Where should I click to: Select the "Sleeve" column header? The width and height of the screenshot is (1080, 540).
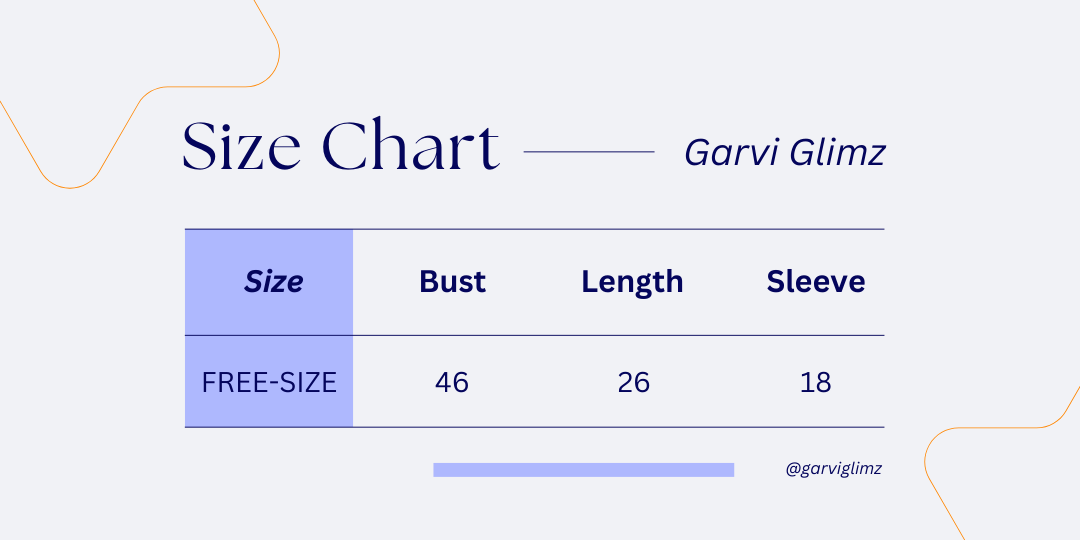tap(815, 282)
